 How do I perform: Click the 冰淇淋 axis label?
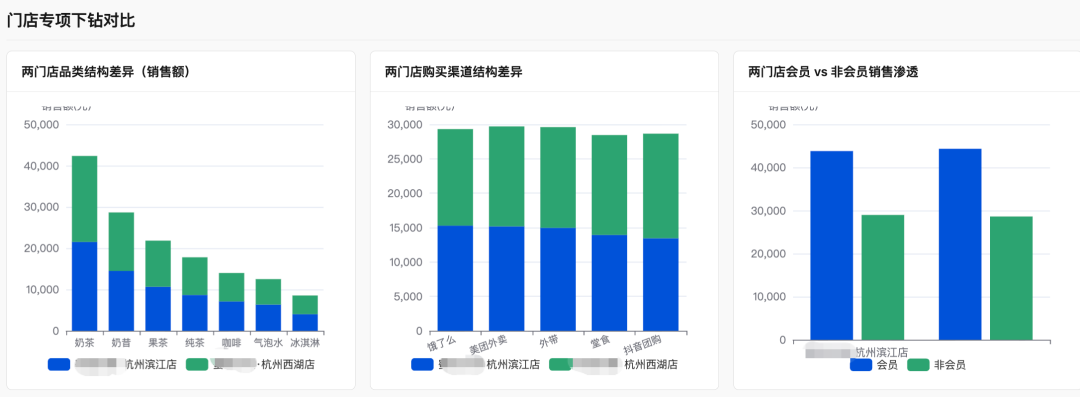(x=305, y=342)
